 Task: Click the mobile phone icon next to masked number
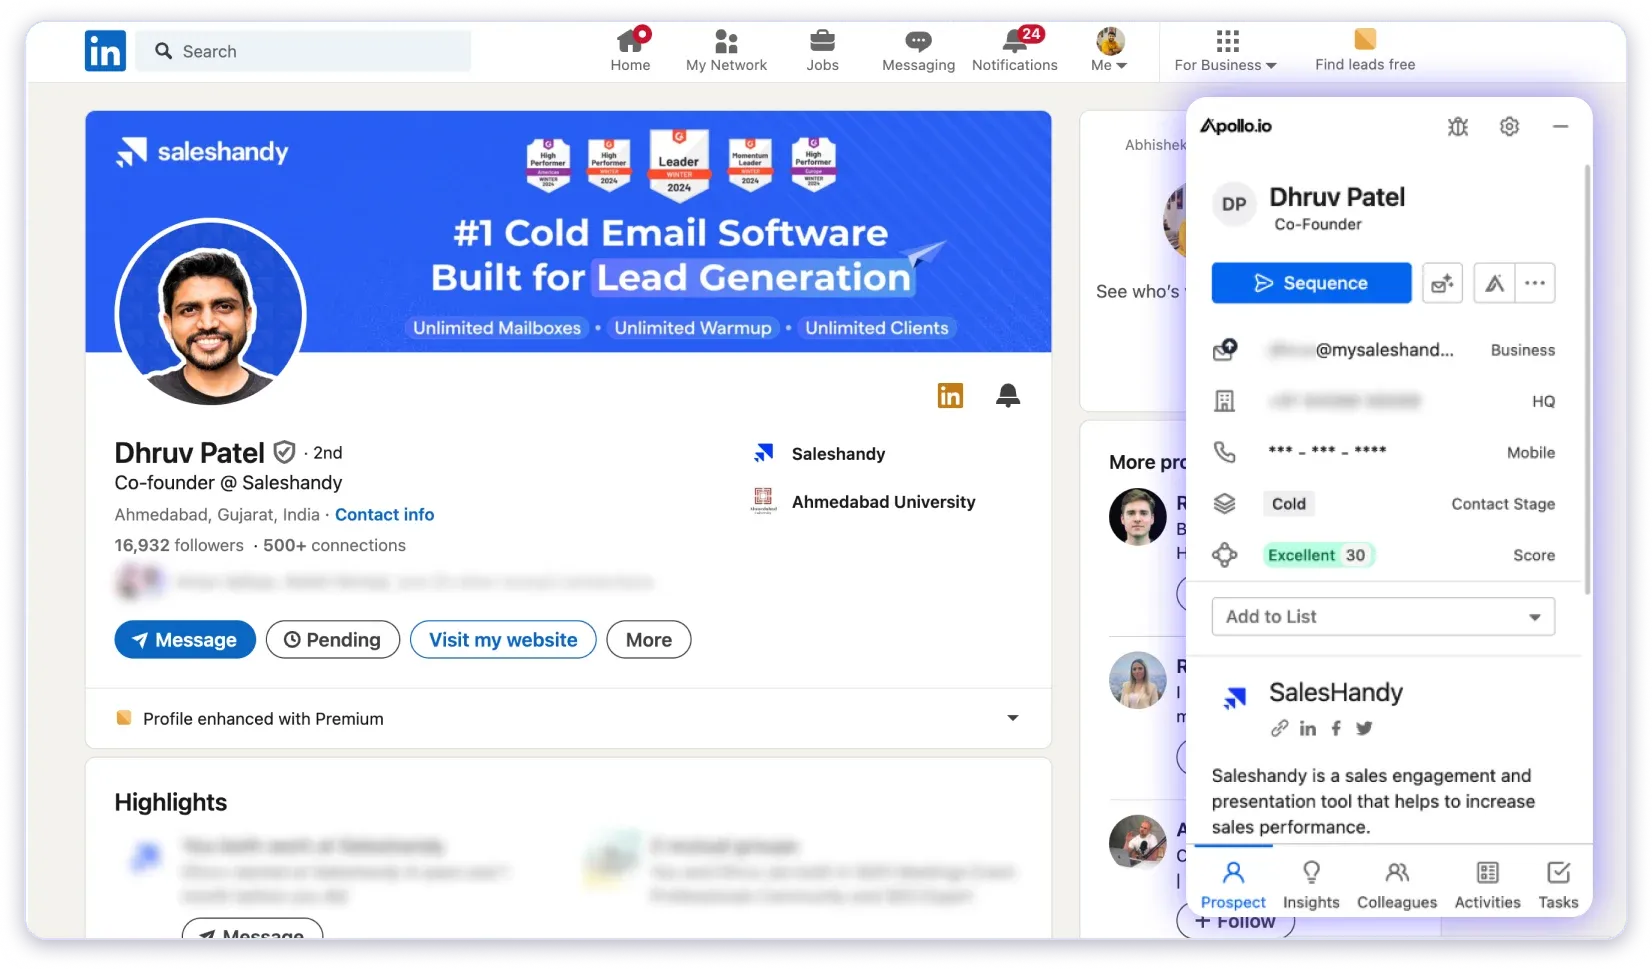1224,452
